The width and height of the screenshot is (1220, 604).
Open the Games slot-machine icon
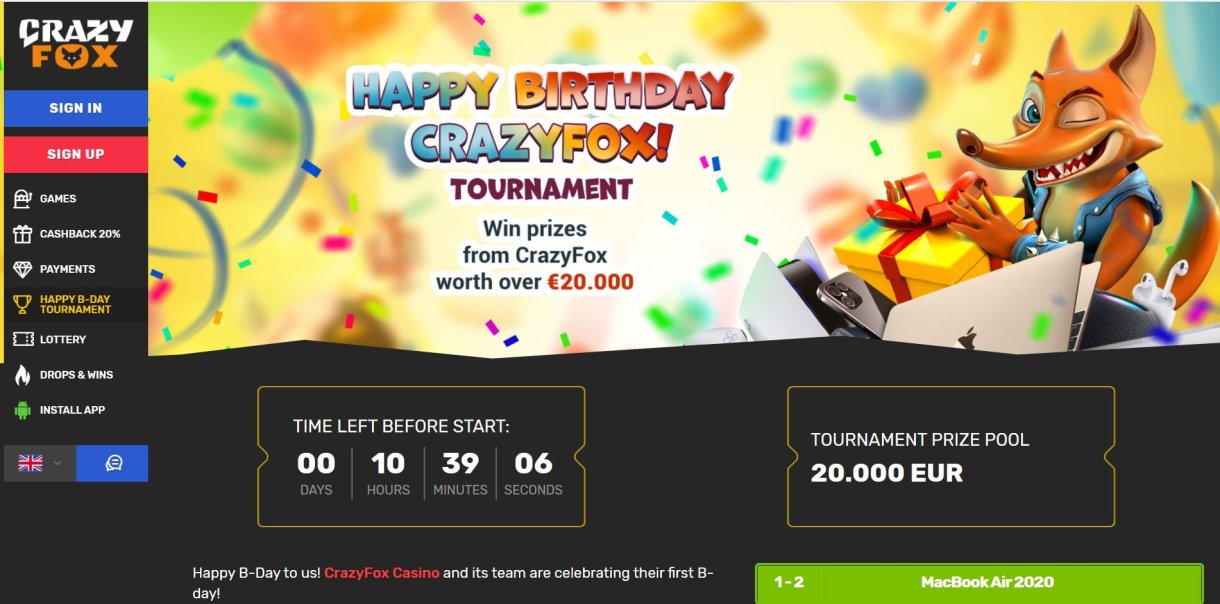click(22, 199)
